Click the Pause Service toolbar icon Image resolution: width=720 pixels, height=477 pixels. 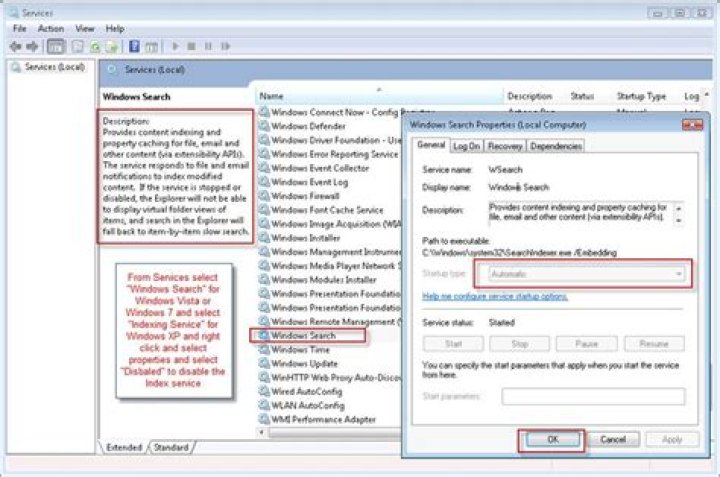pos(208,46)
